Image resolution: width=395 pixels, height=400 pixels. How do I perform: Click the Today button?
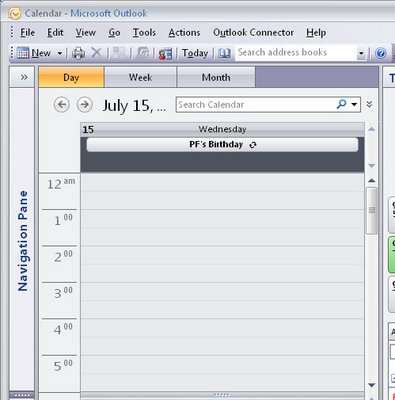[x=195, y=53]
